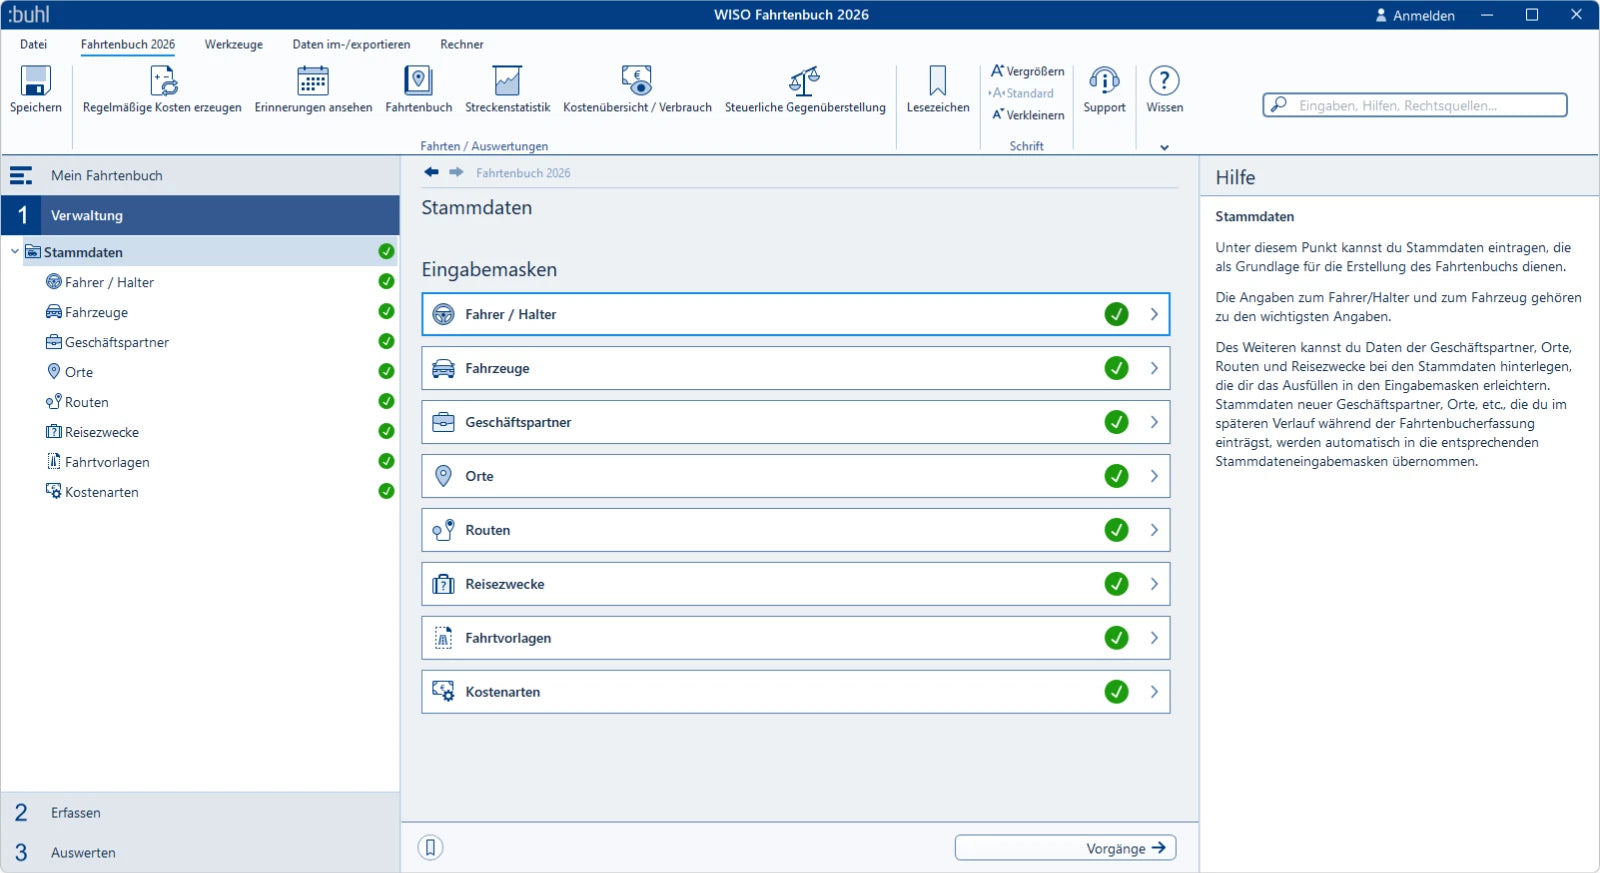Go back with the left arrow

click(431, 172)
